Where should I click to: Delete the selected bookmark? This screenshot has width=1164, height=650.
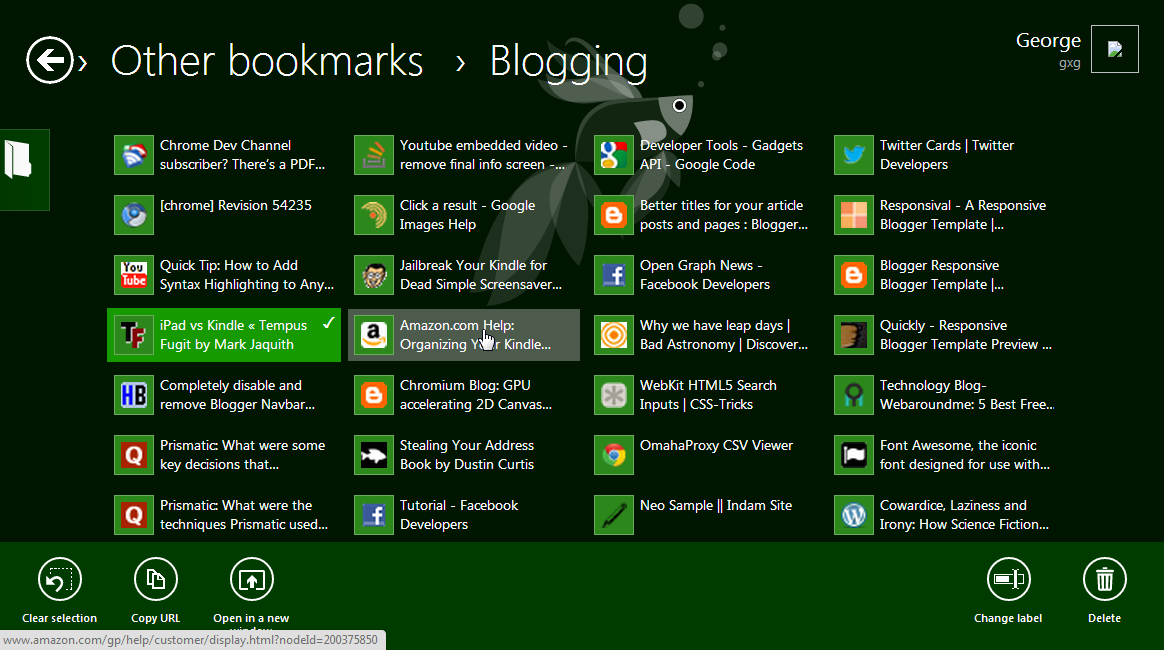[1104, 580]
